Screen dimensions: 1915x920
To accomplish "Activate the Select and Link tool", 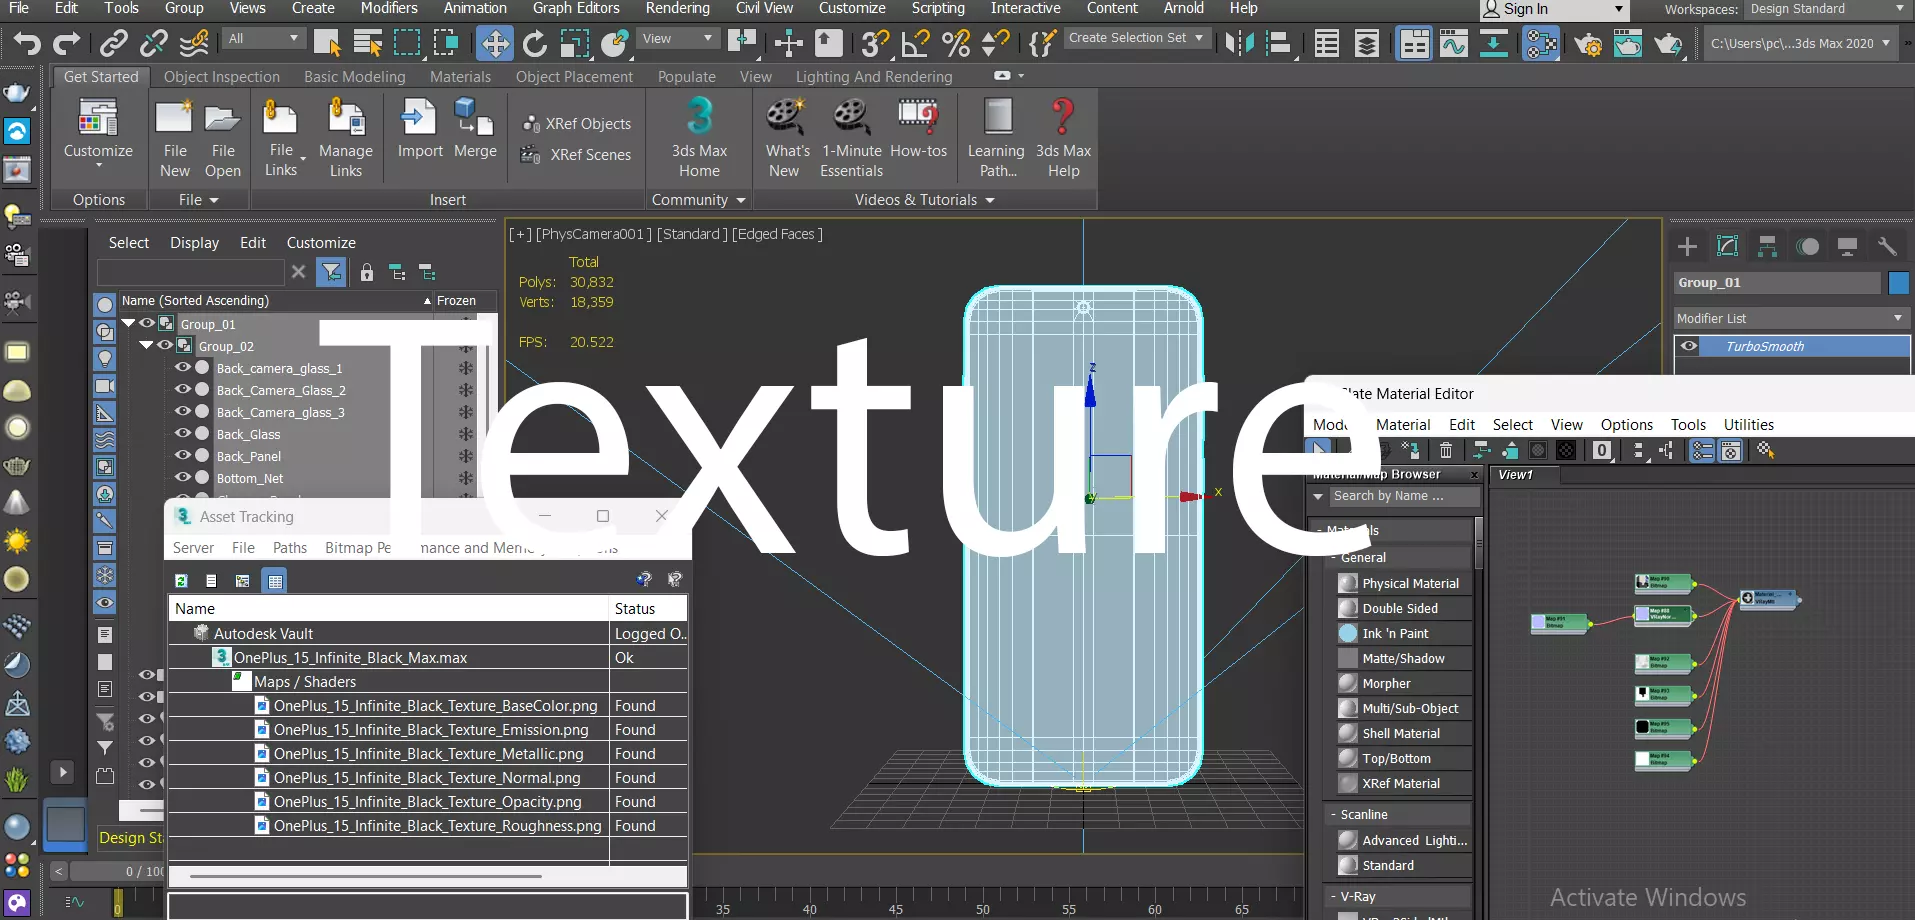I will coord(113,43).
